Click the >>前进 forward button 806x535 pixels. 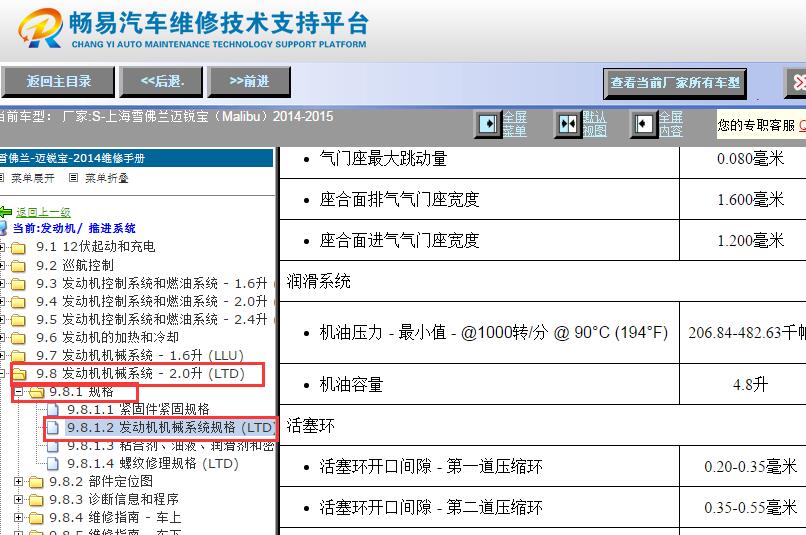point(249,82)
